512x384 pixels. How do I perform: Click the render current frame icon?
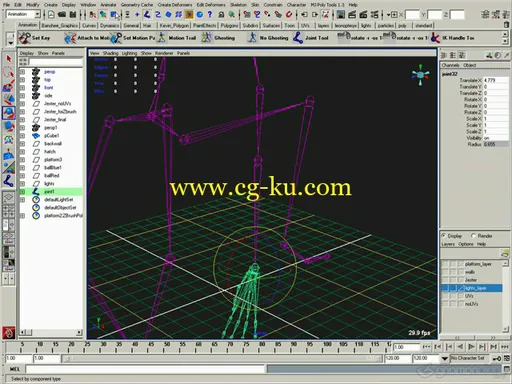coord(352,14)
